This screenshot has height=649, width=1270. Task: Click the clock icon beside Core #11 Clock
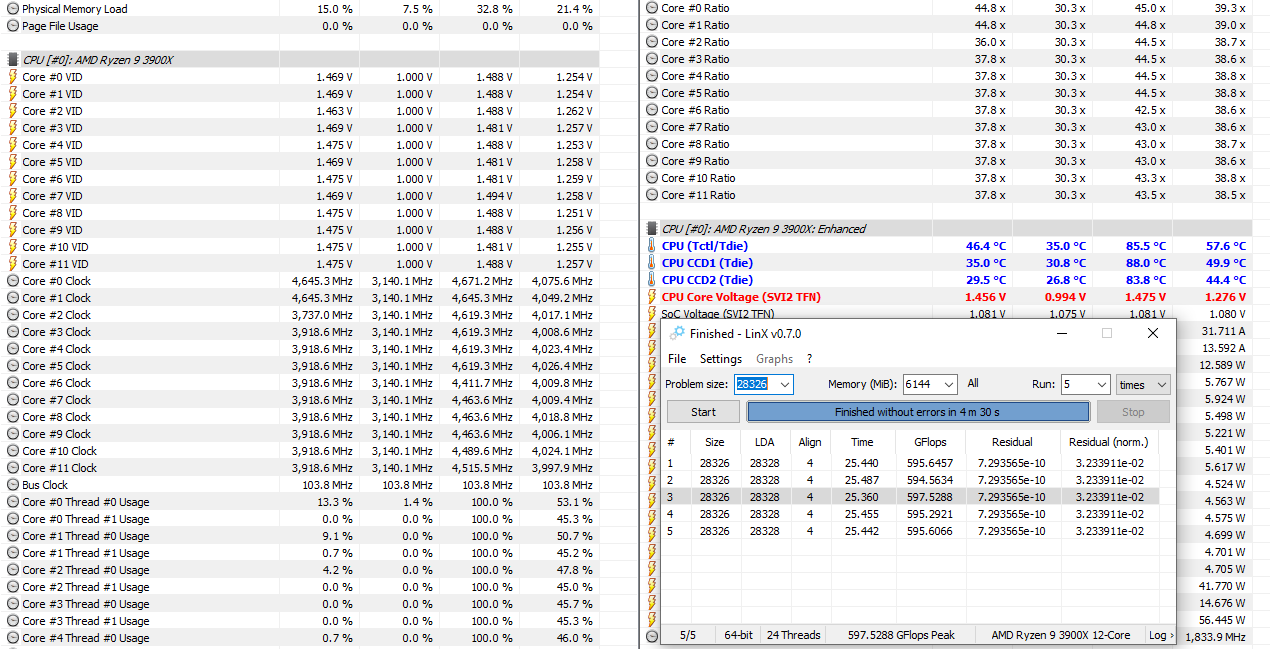click(x=12, y=468)
